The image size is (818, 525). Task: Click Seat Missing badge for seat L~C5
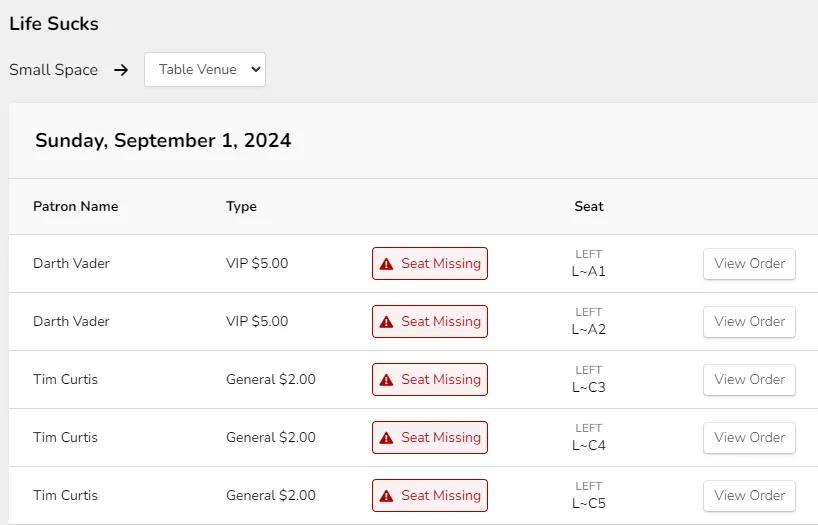pyautogui.click(x=430, y=495)
